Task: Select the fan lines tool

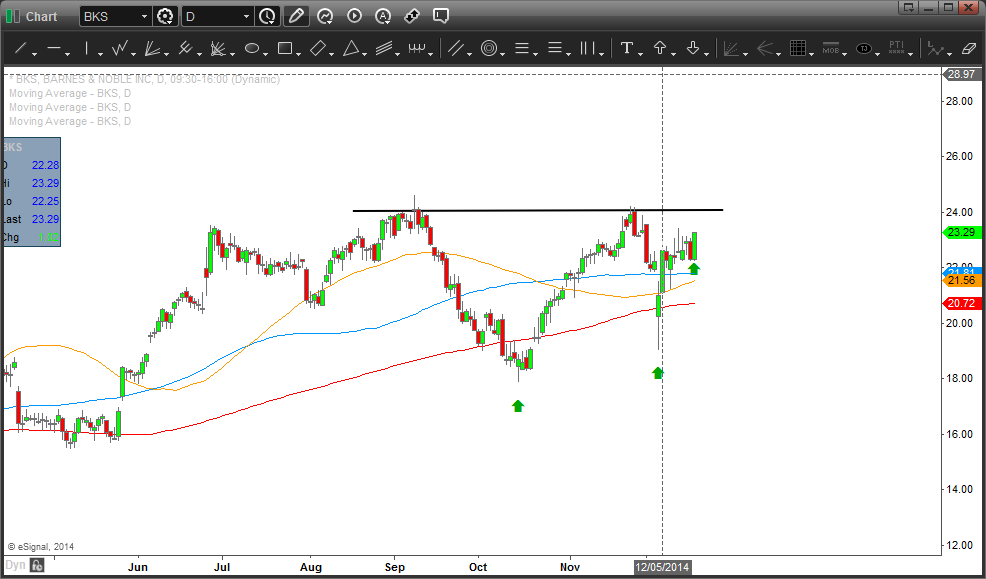Action: (x=153, y=48)
